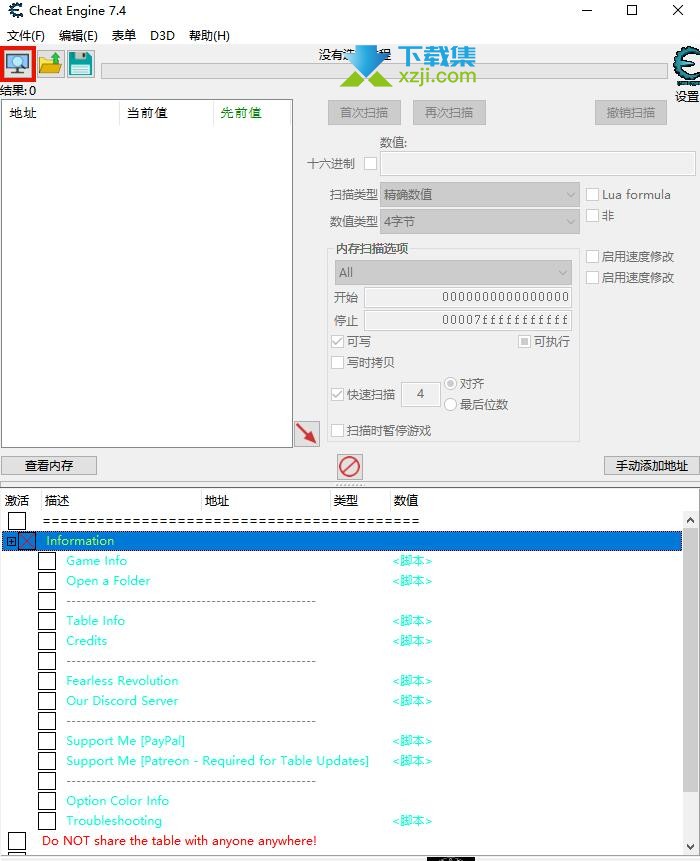The height and width of the screenshot is (861, 700).
Task: Click the 当前值 column header
Action: (166, 113)
